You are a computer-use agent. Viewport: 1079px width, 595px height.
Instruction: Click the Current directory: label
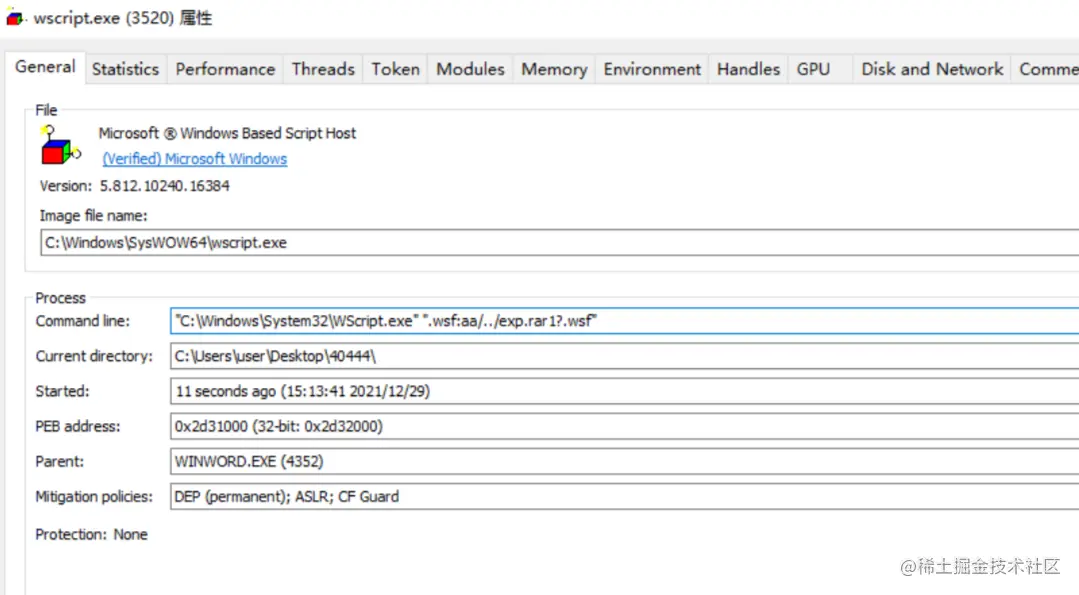pyautogui.click(x=94, y=356)
